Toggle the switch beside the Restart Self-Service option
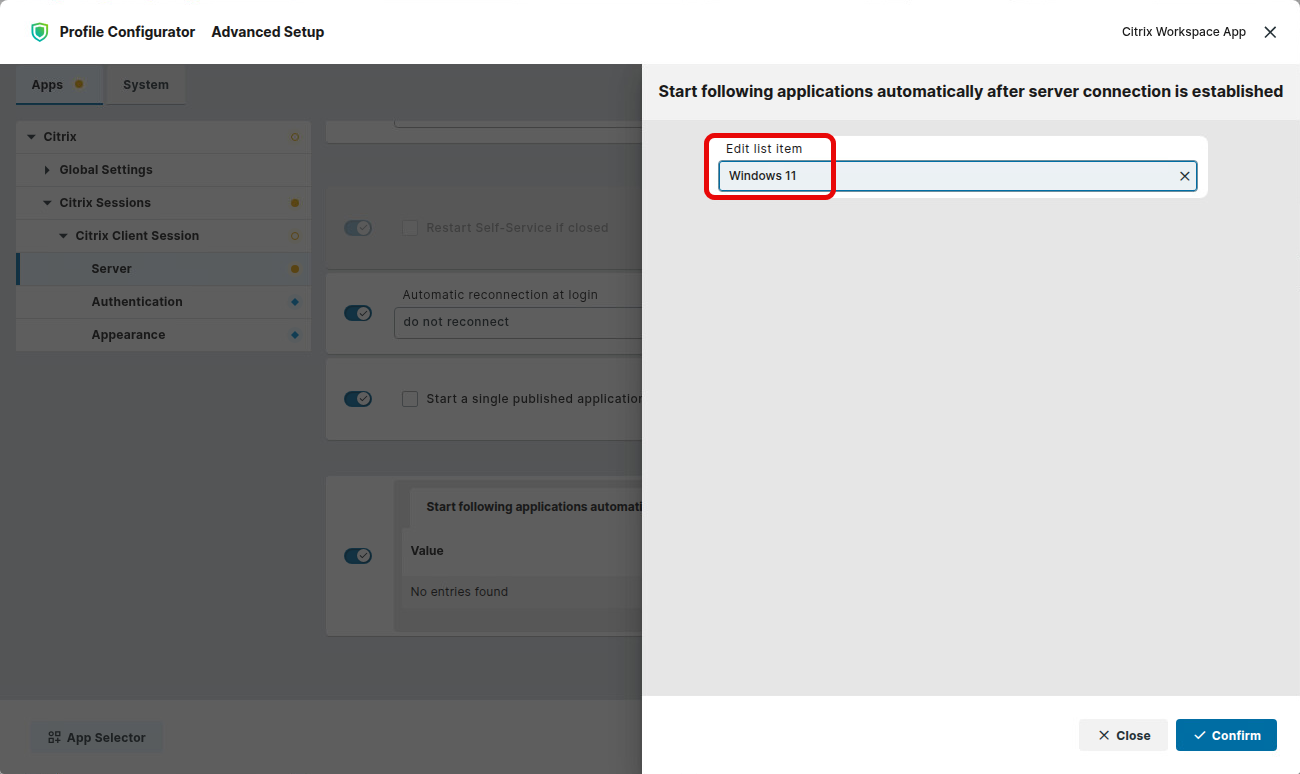This screenshot has height=774, width=1300. point(358,228)
